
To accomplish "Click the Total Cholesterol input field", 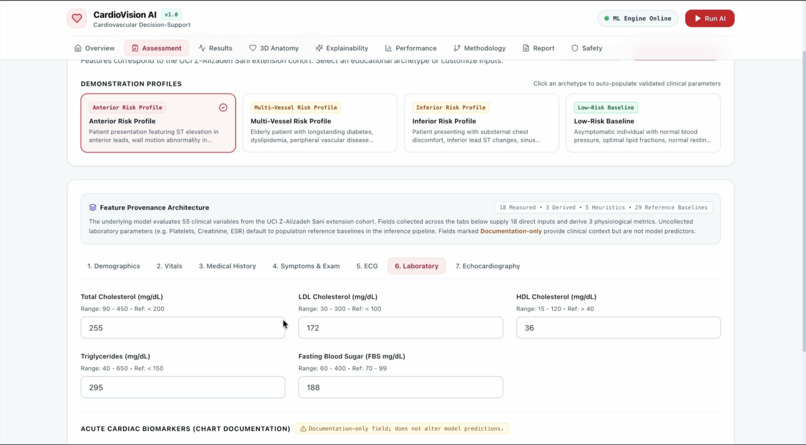I will (x=182, y=328).
